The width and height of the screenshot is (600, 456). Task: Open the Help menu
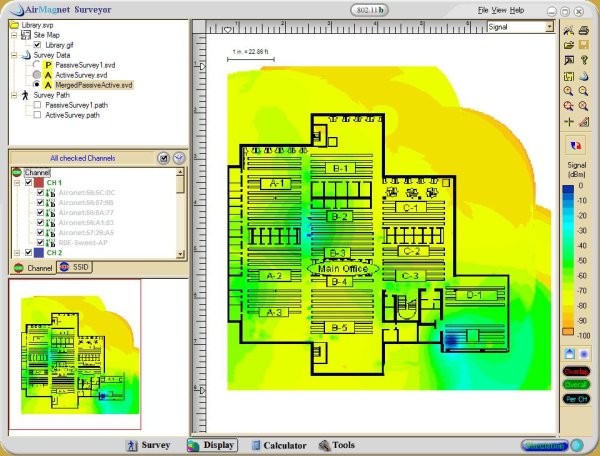(517, 10)
